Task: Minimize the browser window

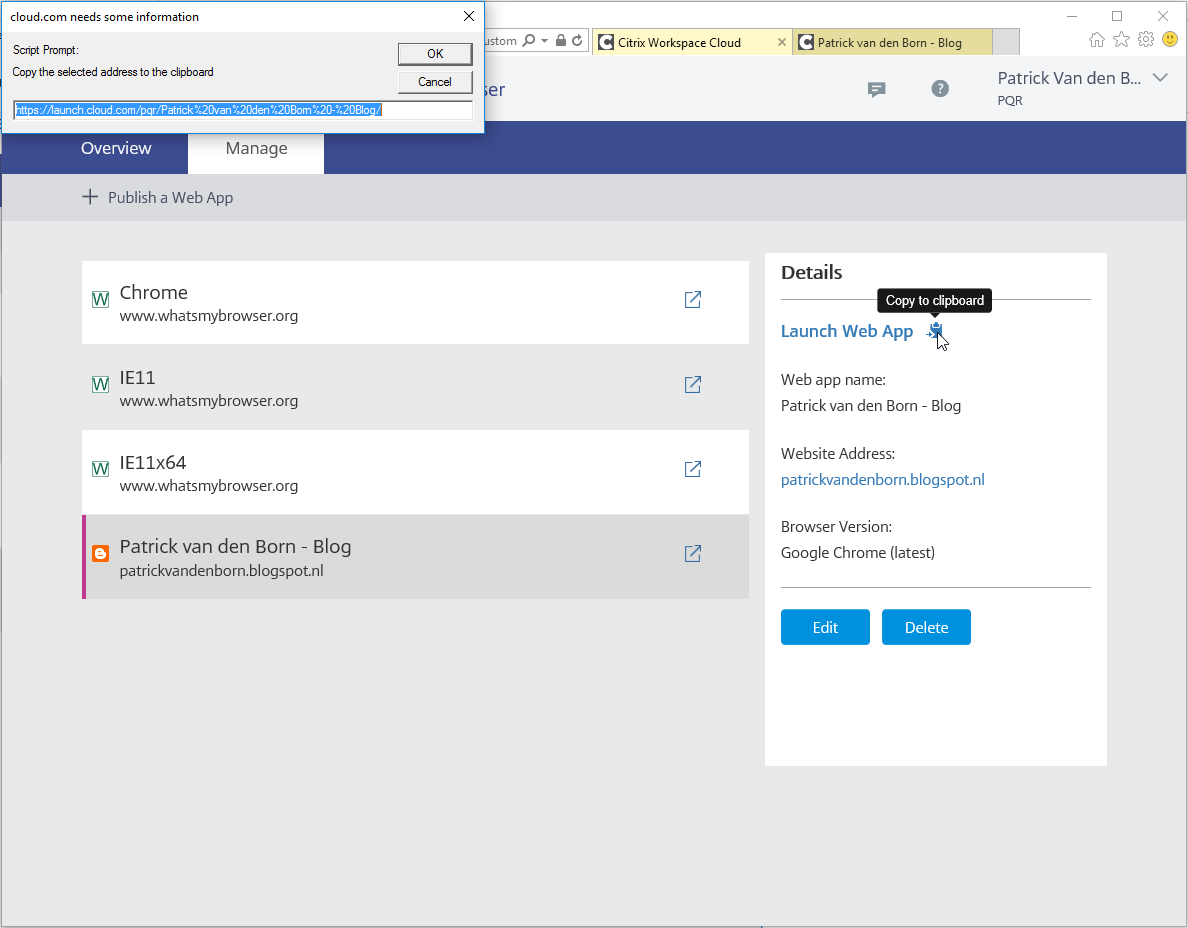Action: 1072,16
